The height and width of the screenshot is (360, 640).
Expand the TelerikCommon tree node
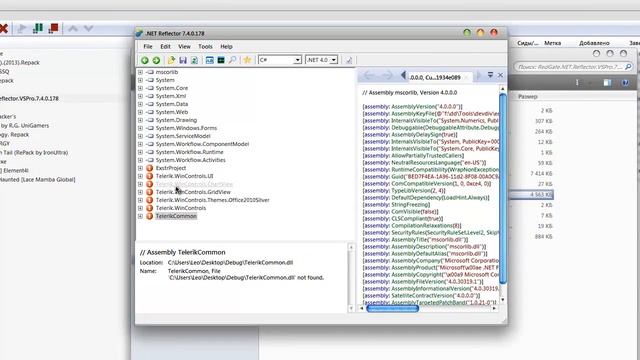point(140,216)
